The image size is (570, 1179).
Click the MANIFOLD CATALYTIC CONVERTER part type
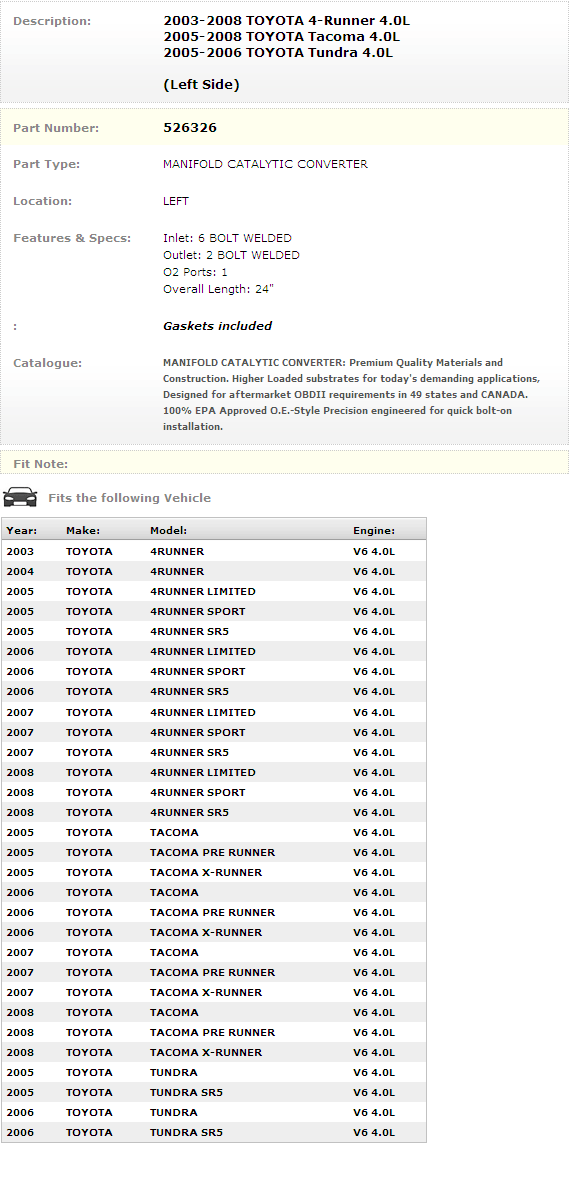coord(265,164)
